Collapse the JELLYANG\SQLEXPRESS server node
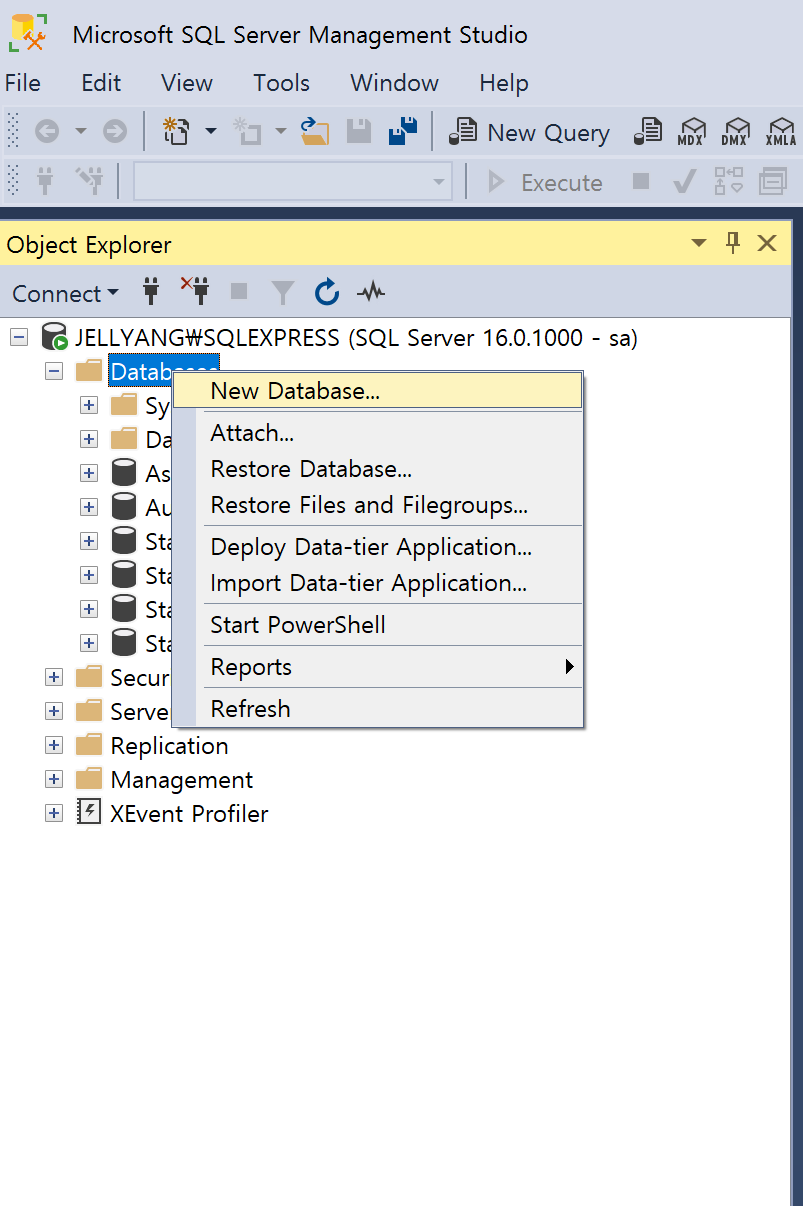The height and width of the screenshot is (1206, 803). [x=19, y=338]
